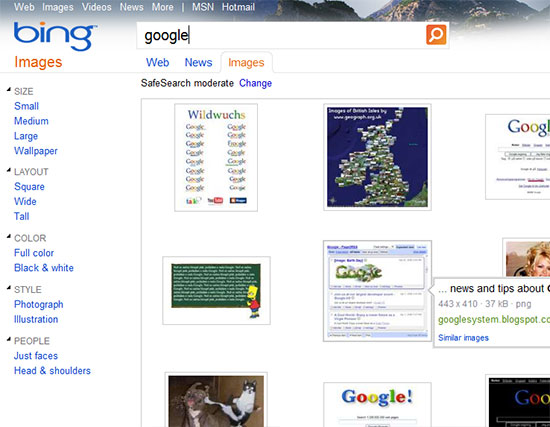Image resolution: width=550 pixels, height=427 pixels.
Task: Click the 443 x 410 image details text
Action: coord(485,304)
